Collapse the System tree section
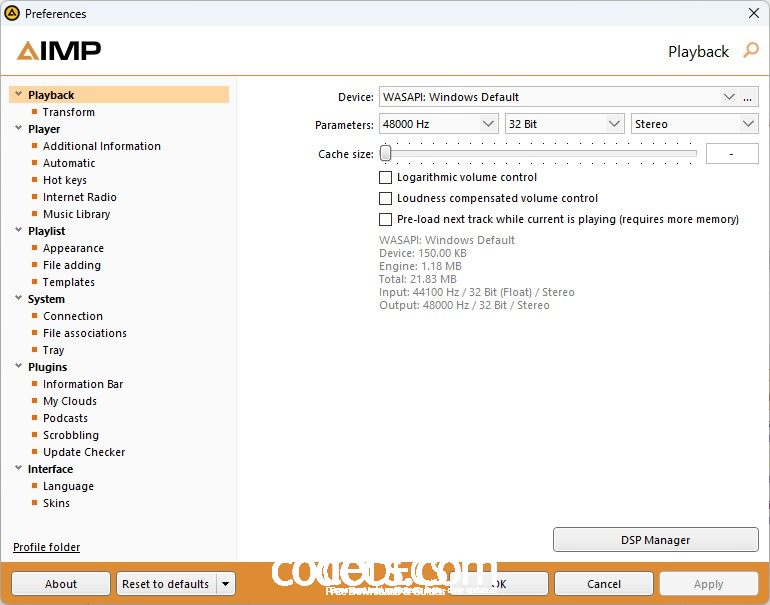770x605 pixels. tap(19, 298)
